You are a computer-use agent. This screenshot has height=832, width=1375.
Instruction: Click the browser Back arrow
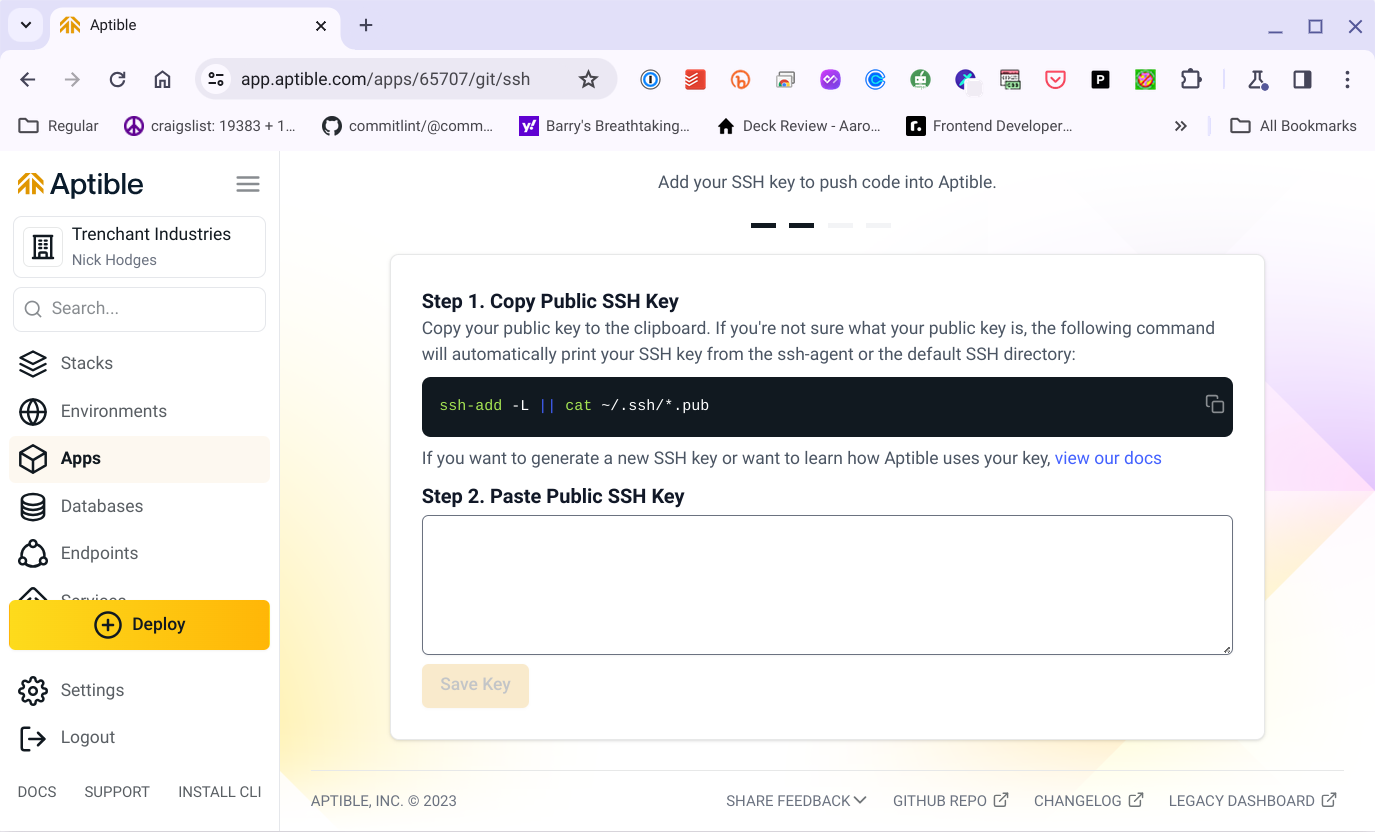(28, 80)
